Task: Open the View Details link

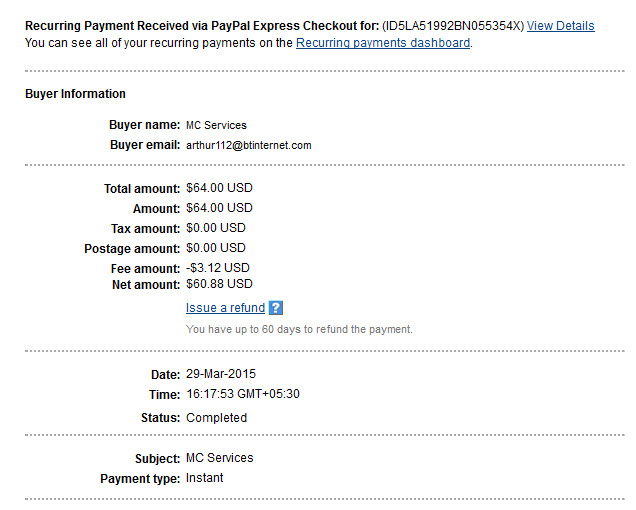Action: pos(561,26)
